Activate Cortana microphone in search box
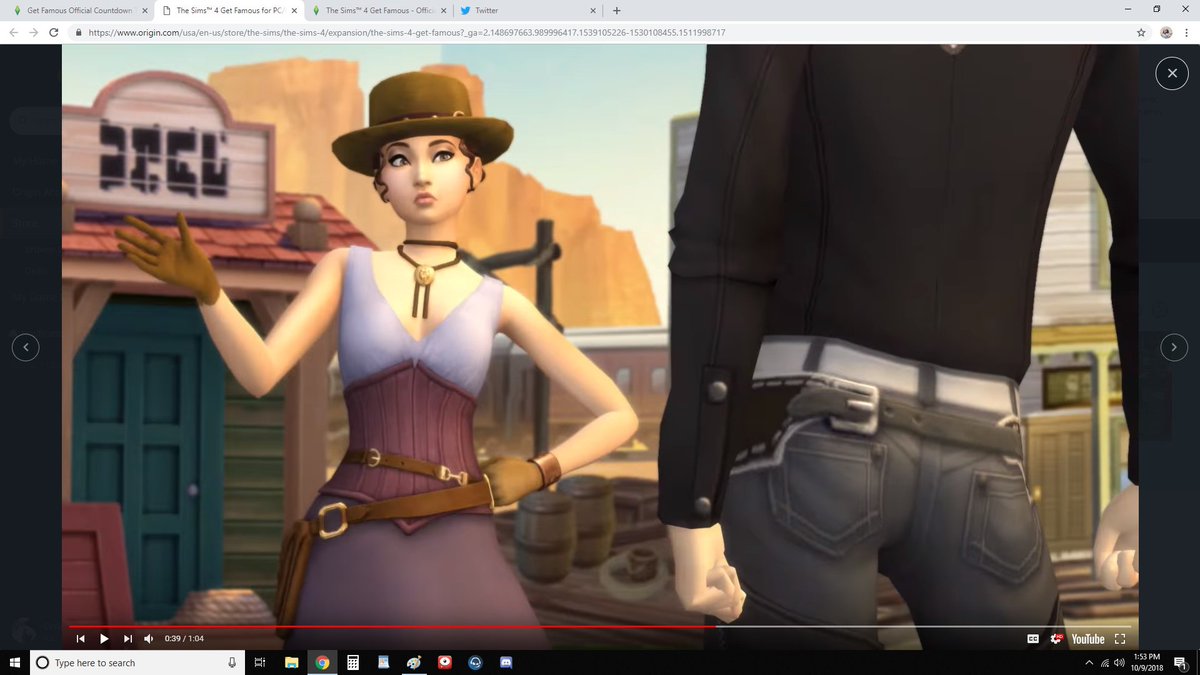This screenshot has width=1200, height=675. click(231, 662)
